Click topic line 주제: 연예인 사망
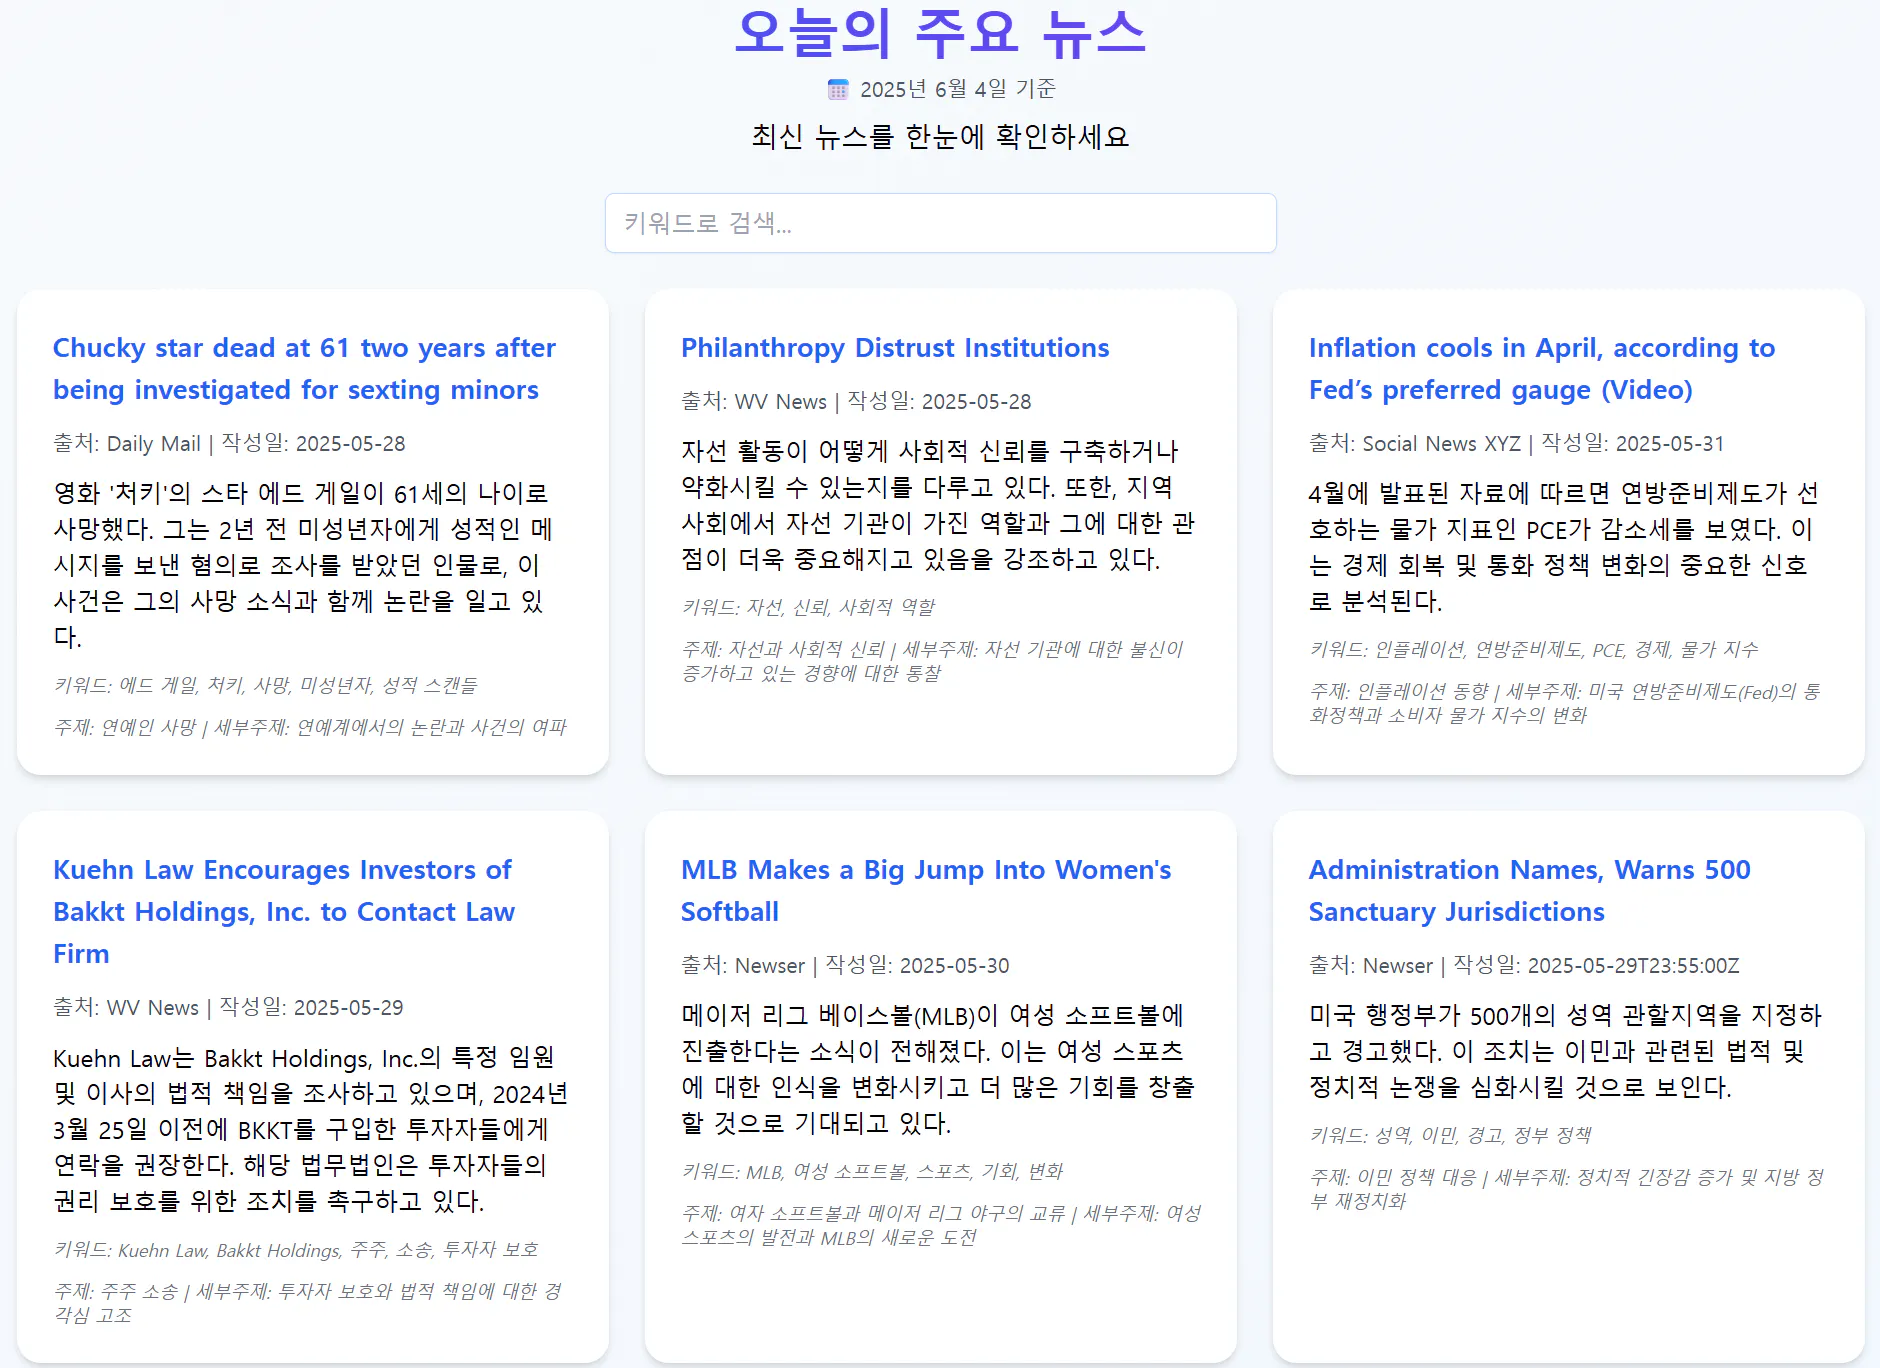The image size is (1880, 1368). click(310, 727)
